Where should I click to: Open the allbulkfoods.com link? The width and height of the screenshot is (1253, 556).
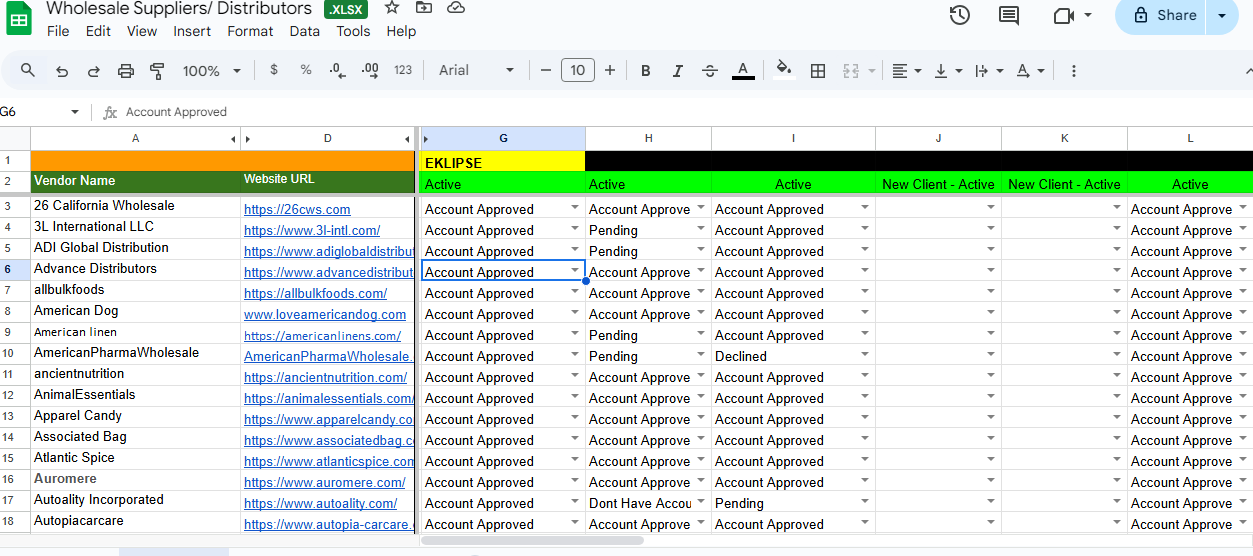click(315, 293)
